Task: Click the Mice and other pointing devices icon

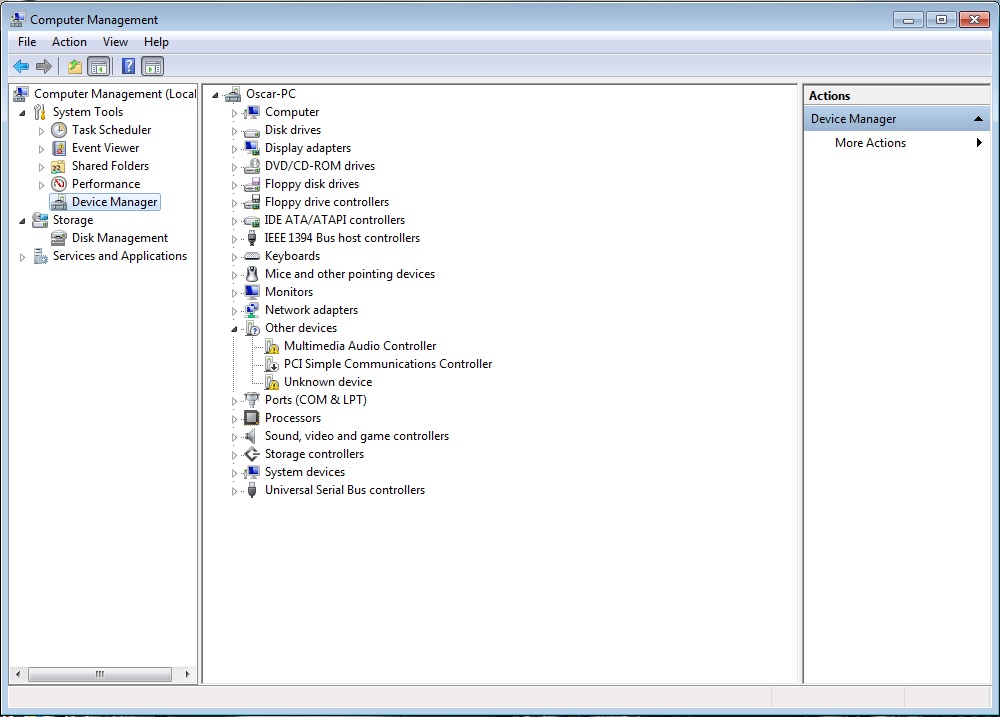Action: (252, 274)
